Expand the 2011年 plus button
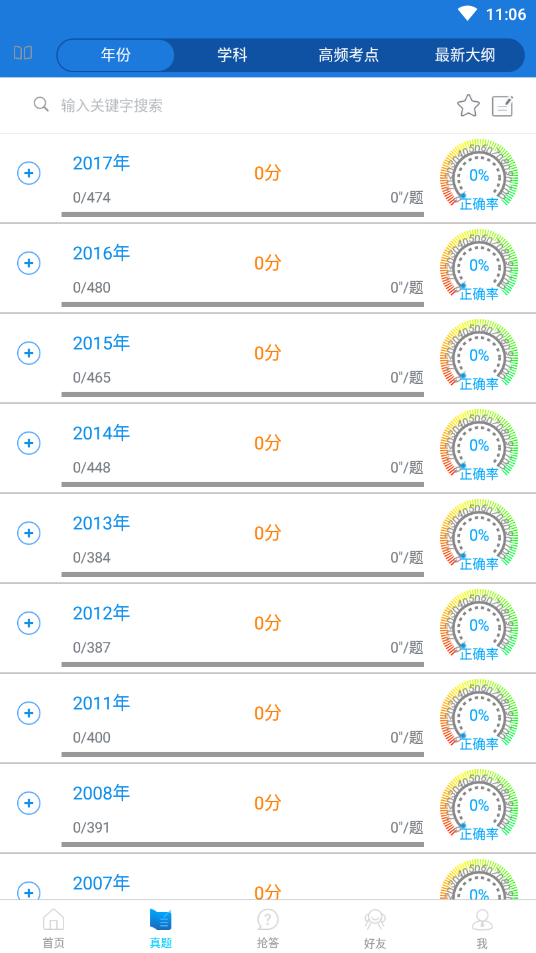 29,713
